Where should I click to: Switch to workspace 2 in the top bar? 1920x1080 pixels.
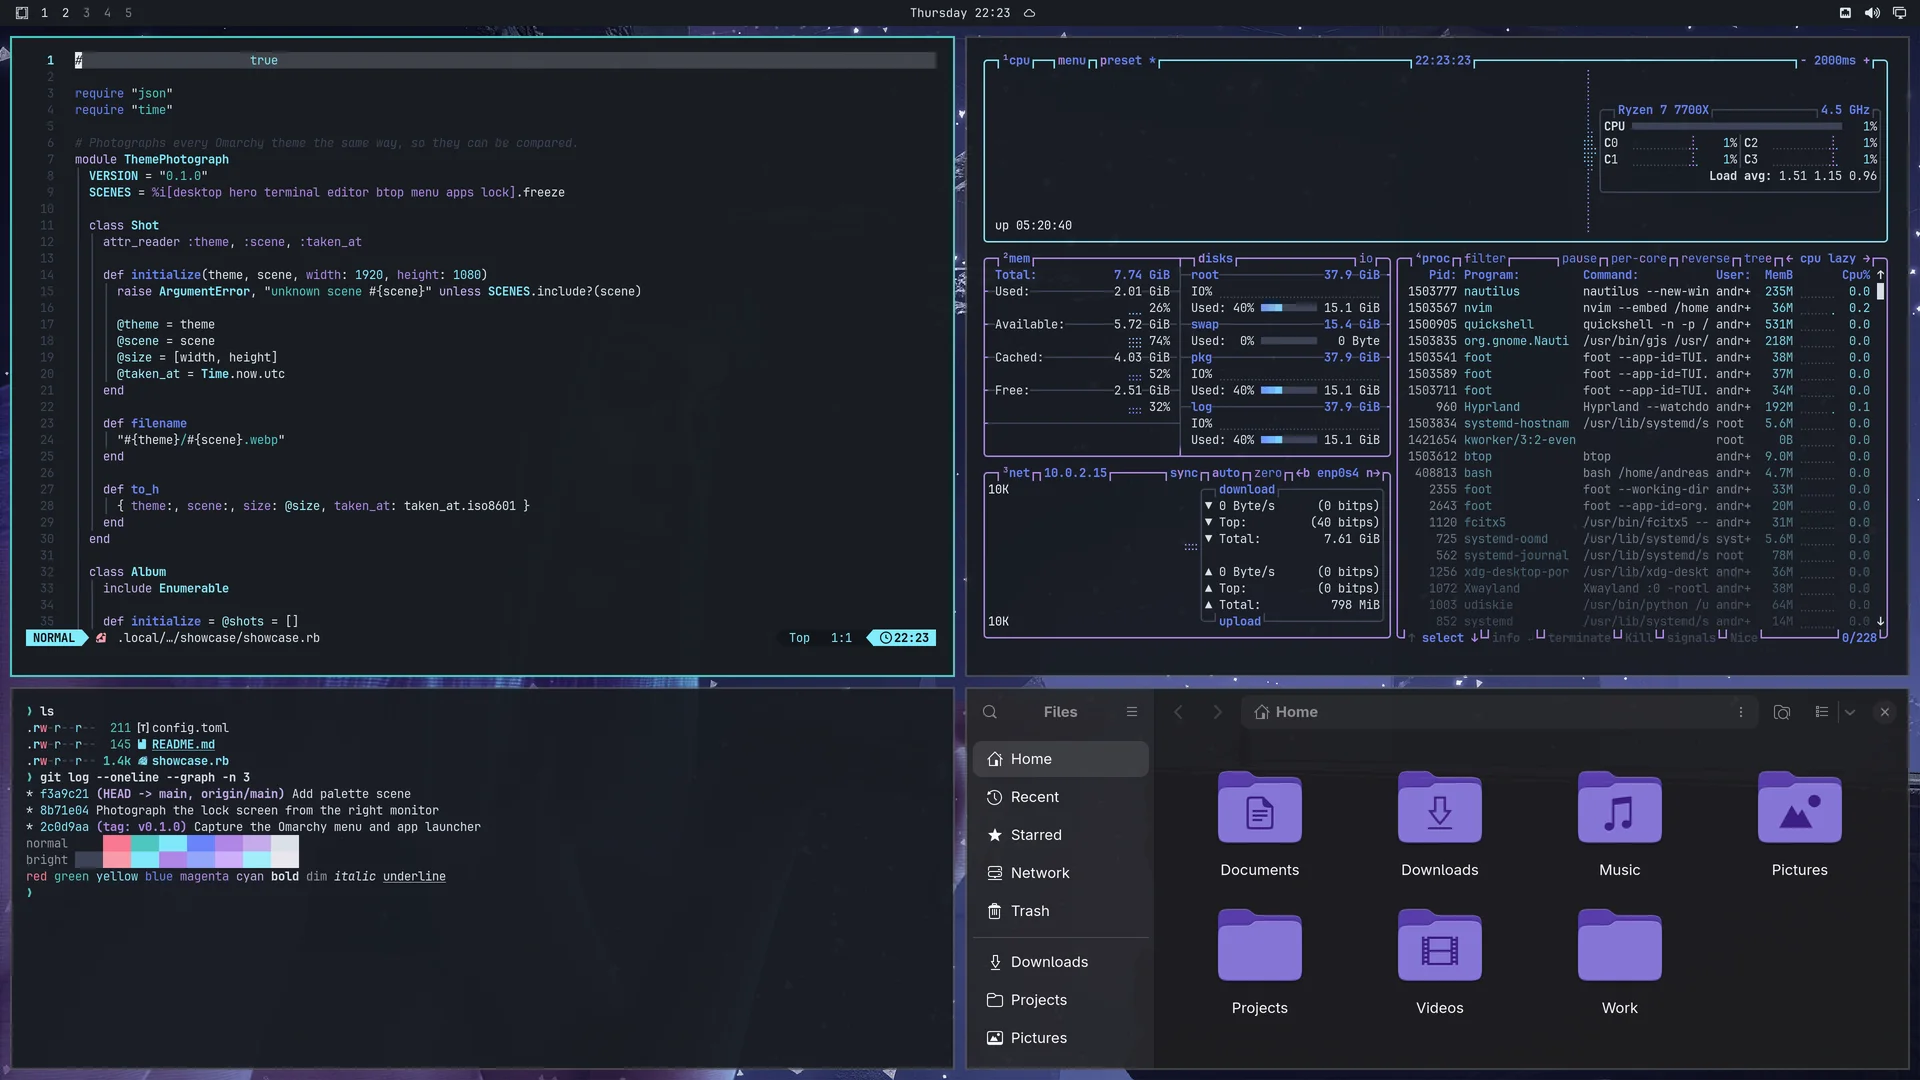coord(65,13)
